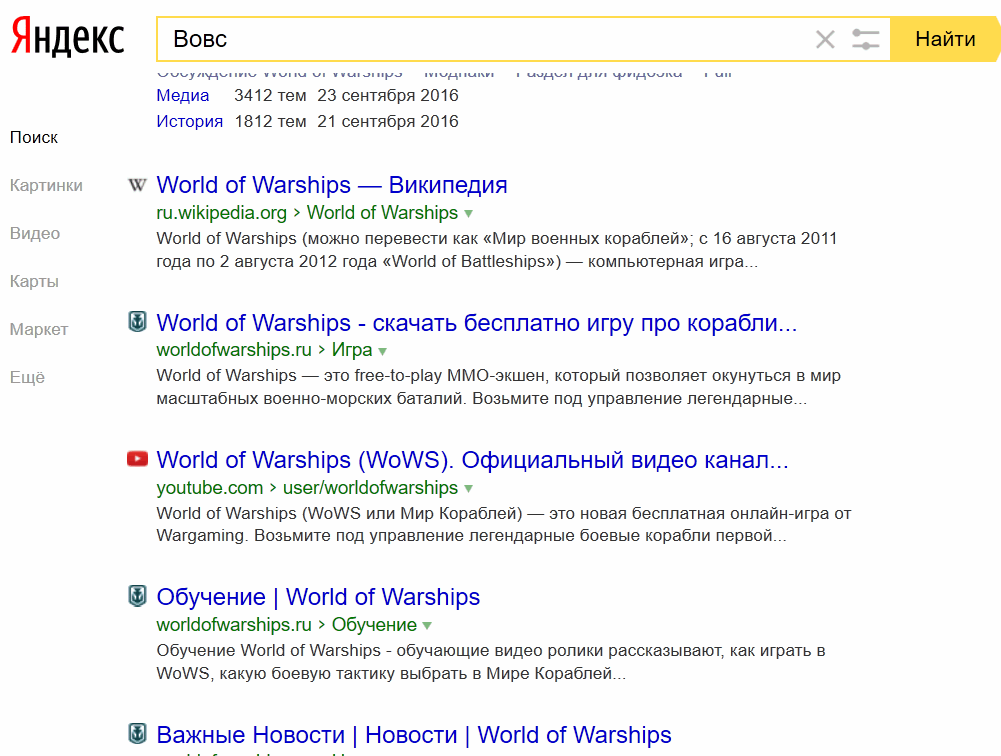Click the anchor favicon beside Важные Новости result
Screen dimensions: 1001x756
click(x=137, y=734)
